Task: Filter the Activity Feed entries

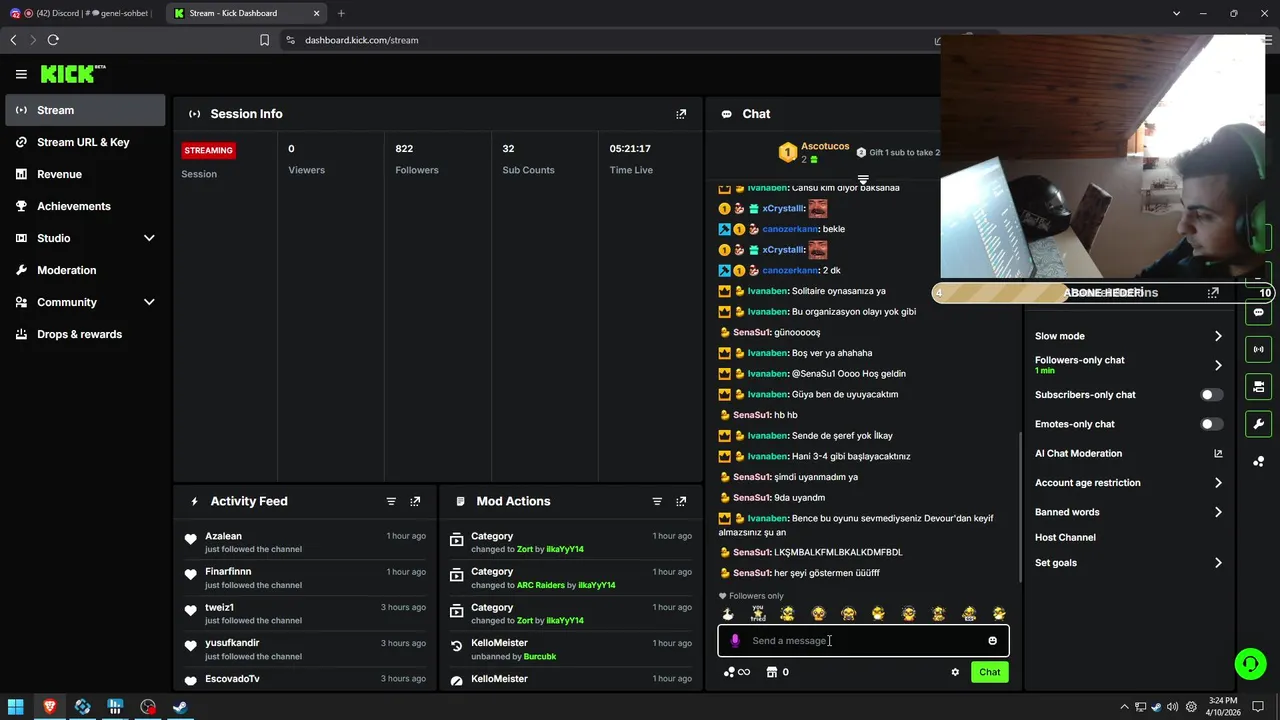Action: pos(391,501)
